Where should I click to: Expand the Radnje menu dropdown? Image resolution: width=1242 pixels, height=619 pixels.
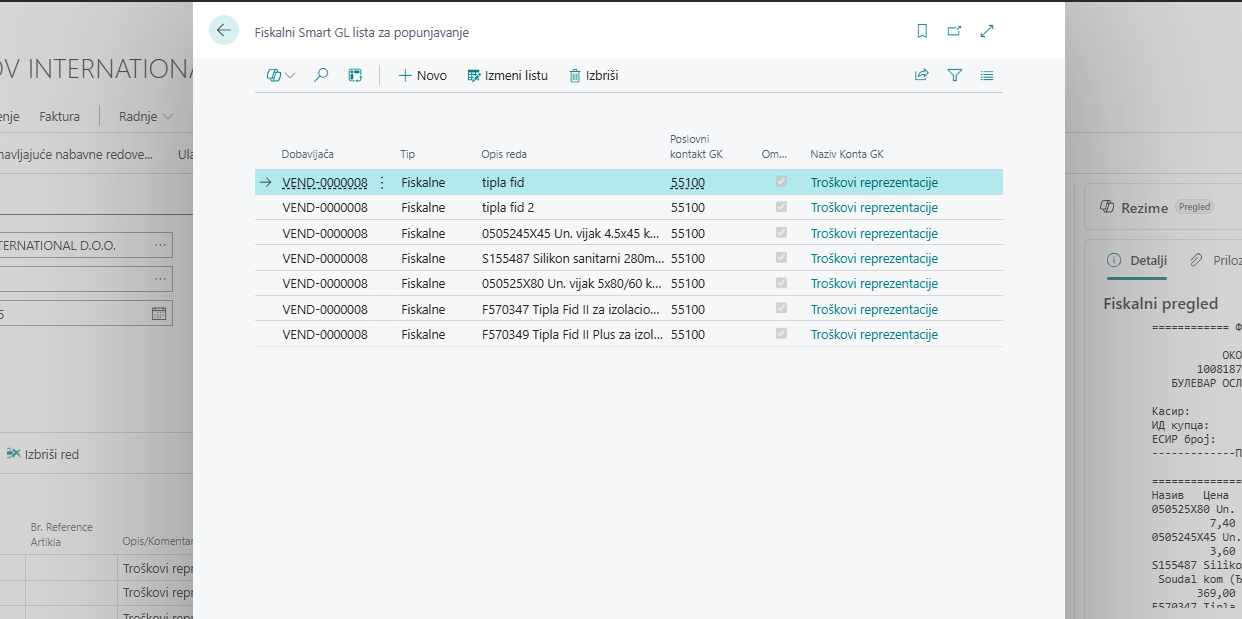point(146,116)
